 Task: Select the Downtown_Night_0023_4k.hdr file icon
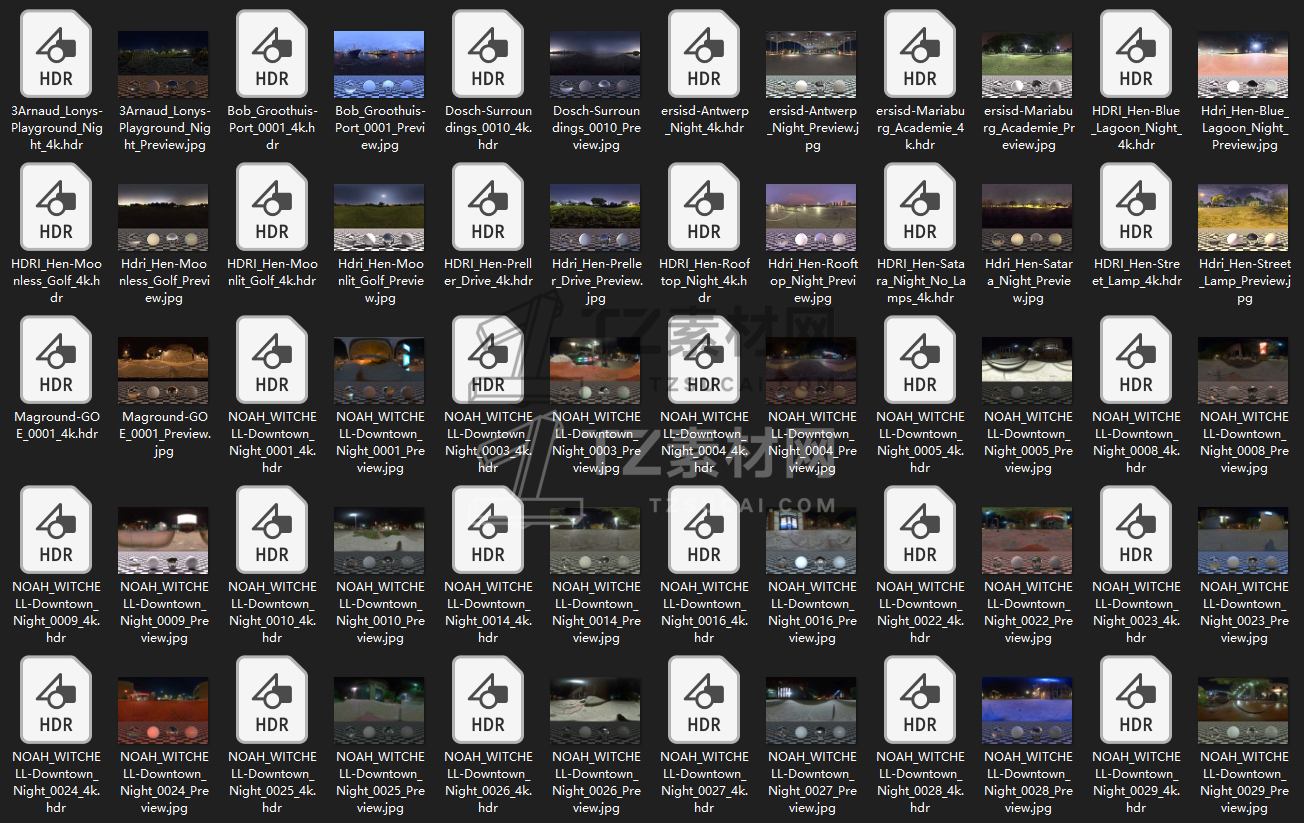(1136, 530)
